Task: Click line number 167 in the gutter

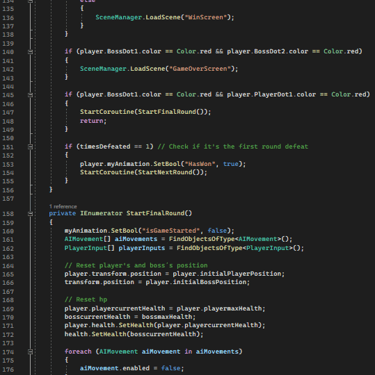Action: 8,291
